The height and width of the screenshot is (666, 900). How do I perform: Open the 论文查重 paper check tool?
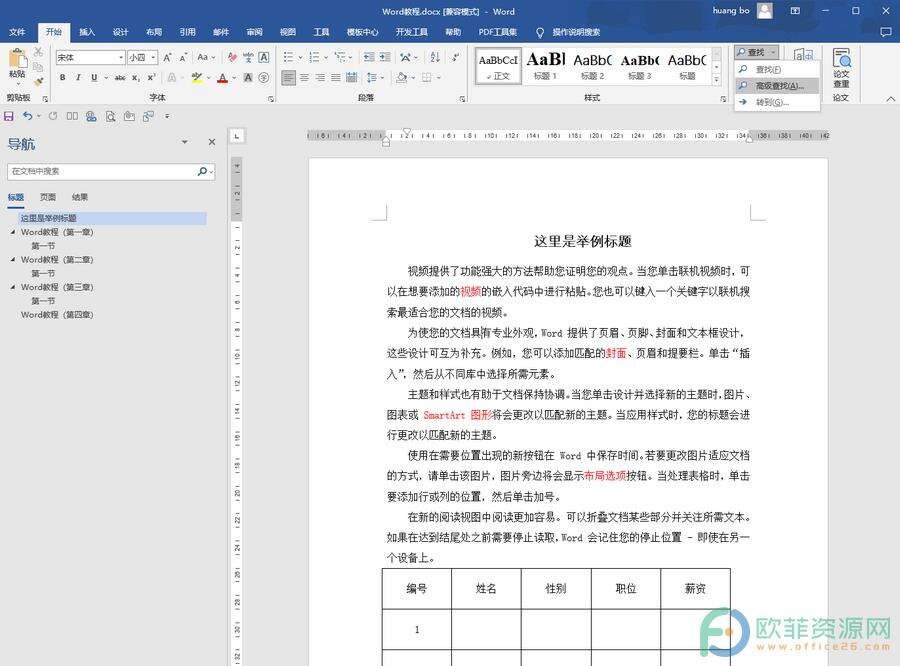(x=841, y=68)
